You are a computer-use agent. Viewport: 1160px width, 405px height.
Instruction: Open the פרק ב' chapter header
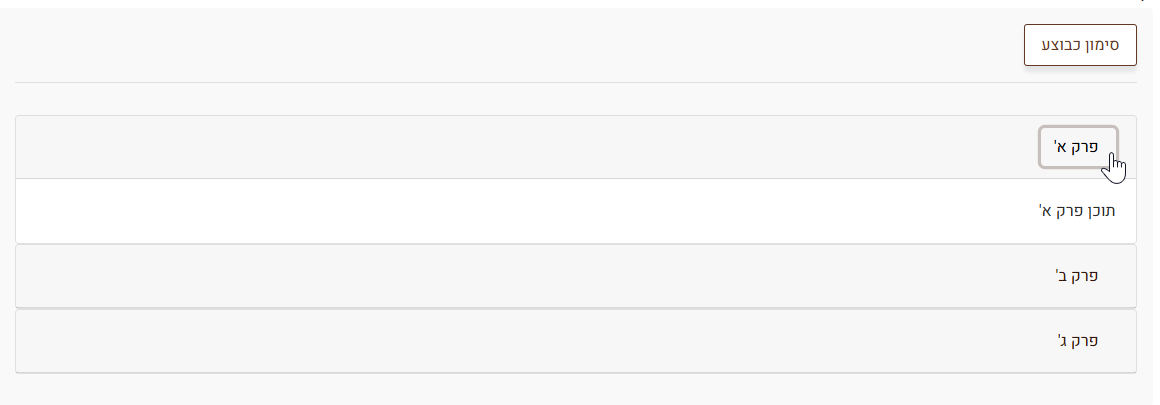point(1078,276)
